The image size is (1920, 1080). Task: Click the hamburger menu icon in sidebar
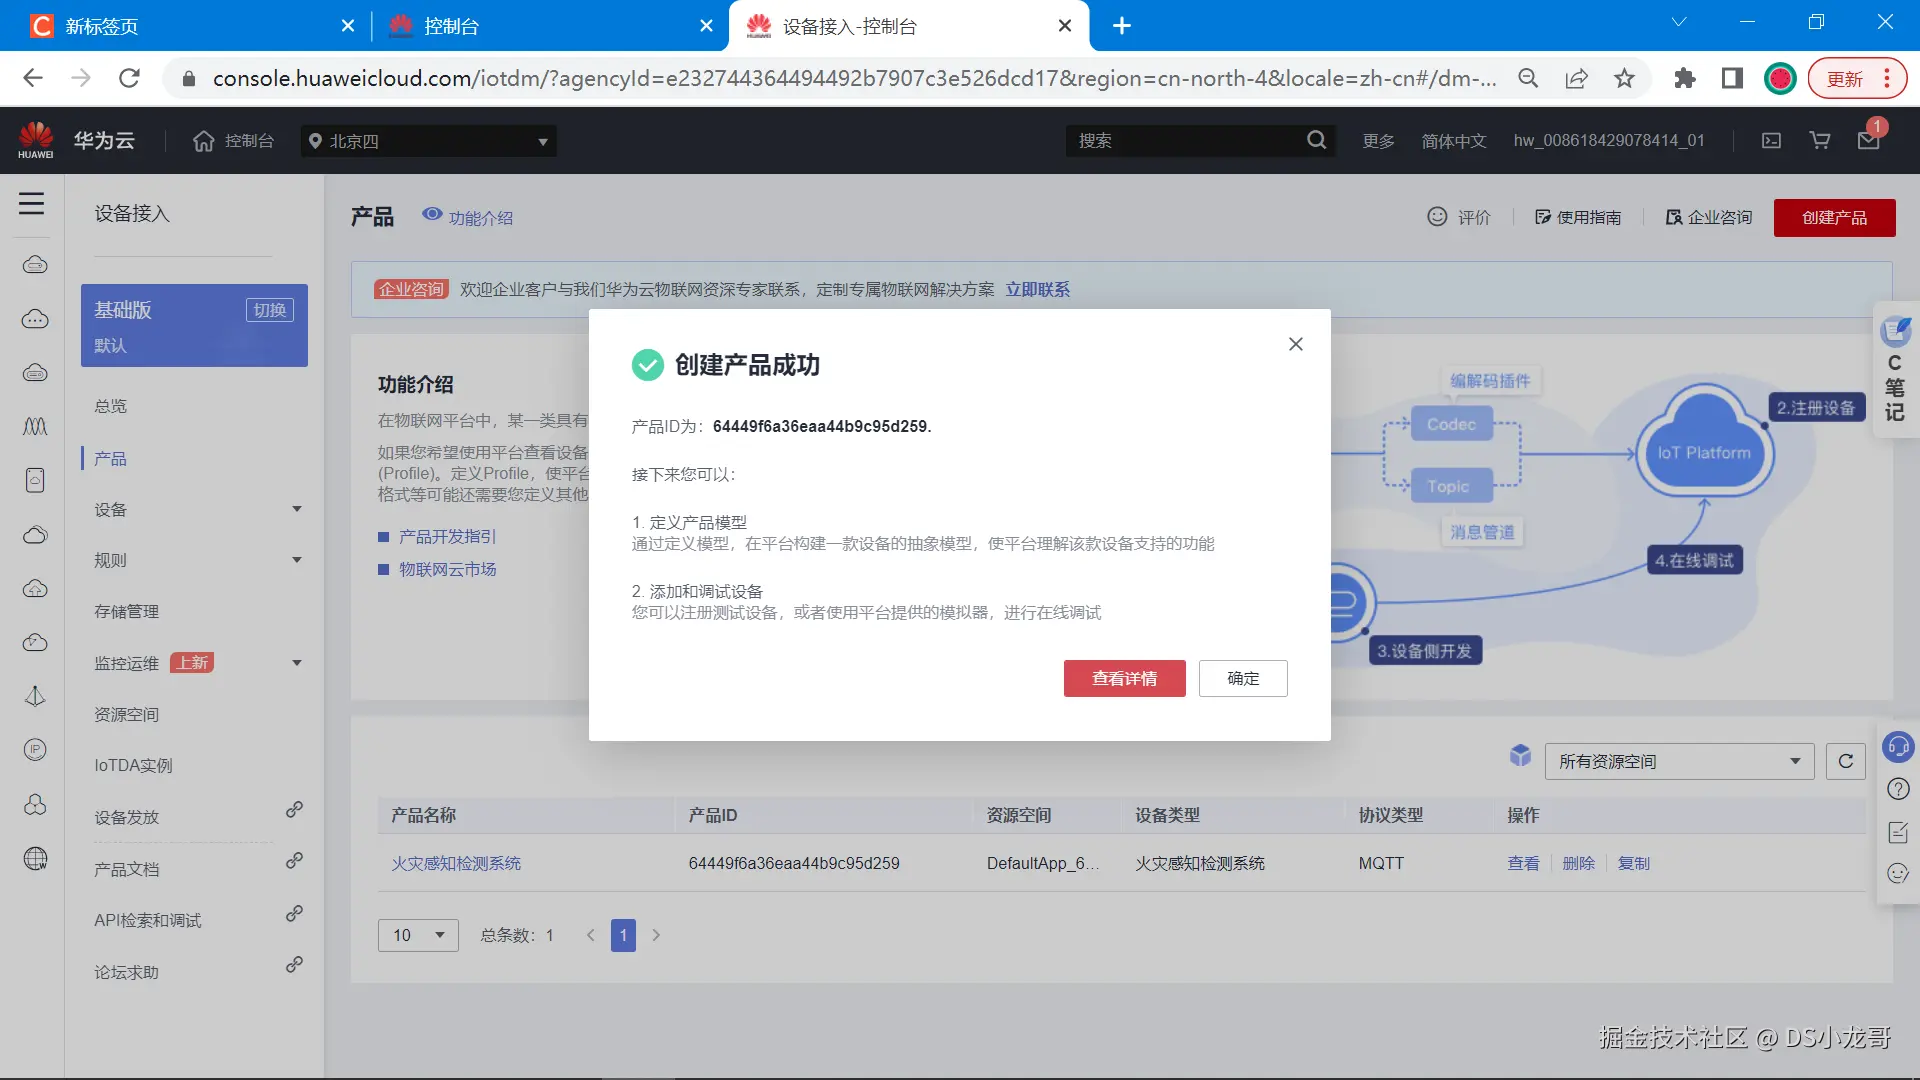[31, 204]
